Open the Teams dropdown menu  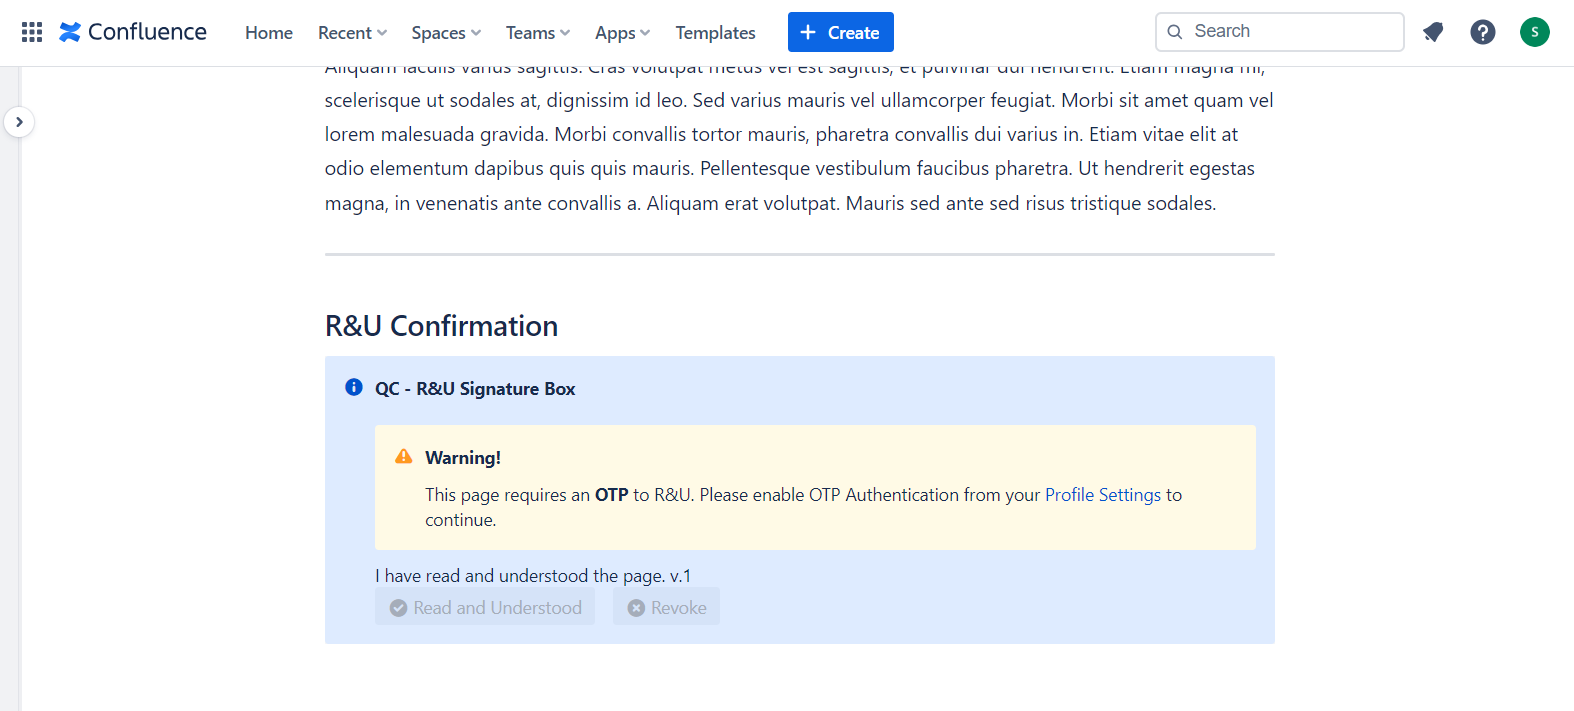(x=538, y=33)
